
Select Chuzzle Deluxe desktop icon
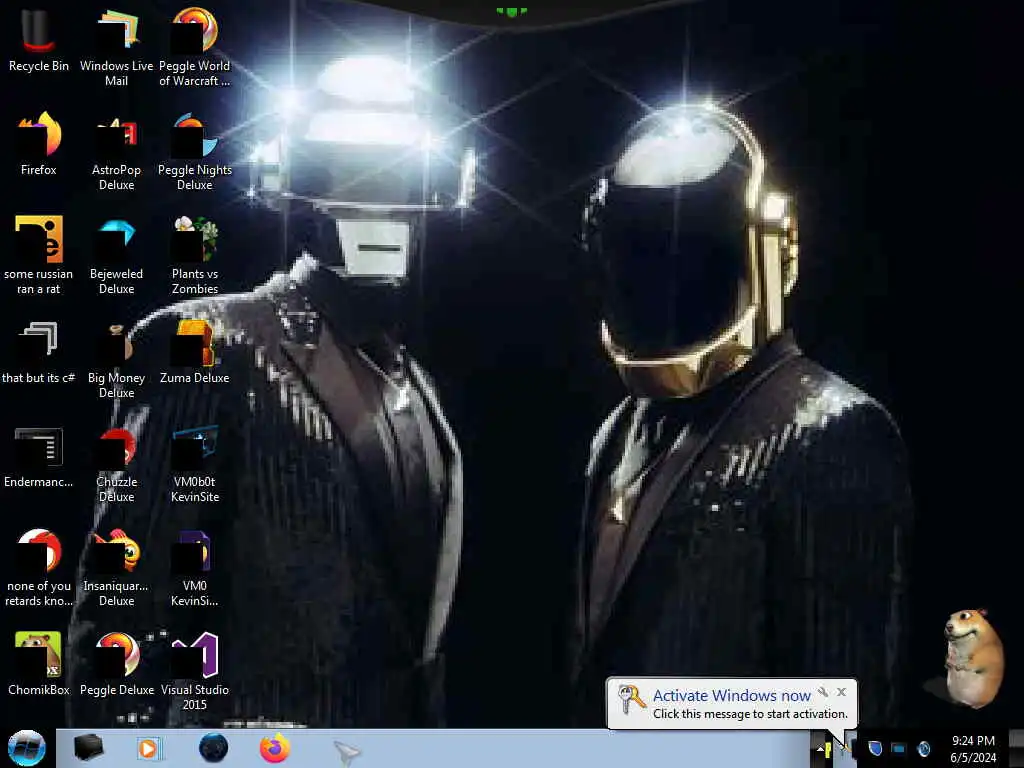tap(116, 464)
